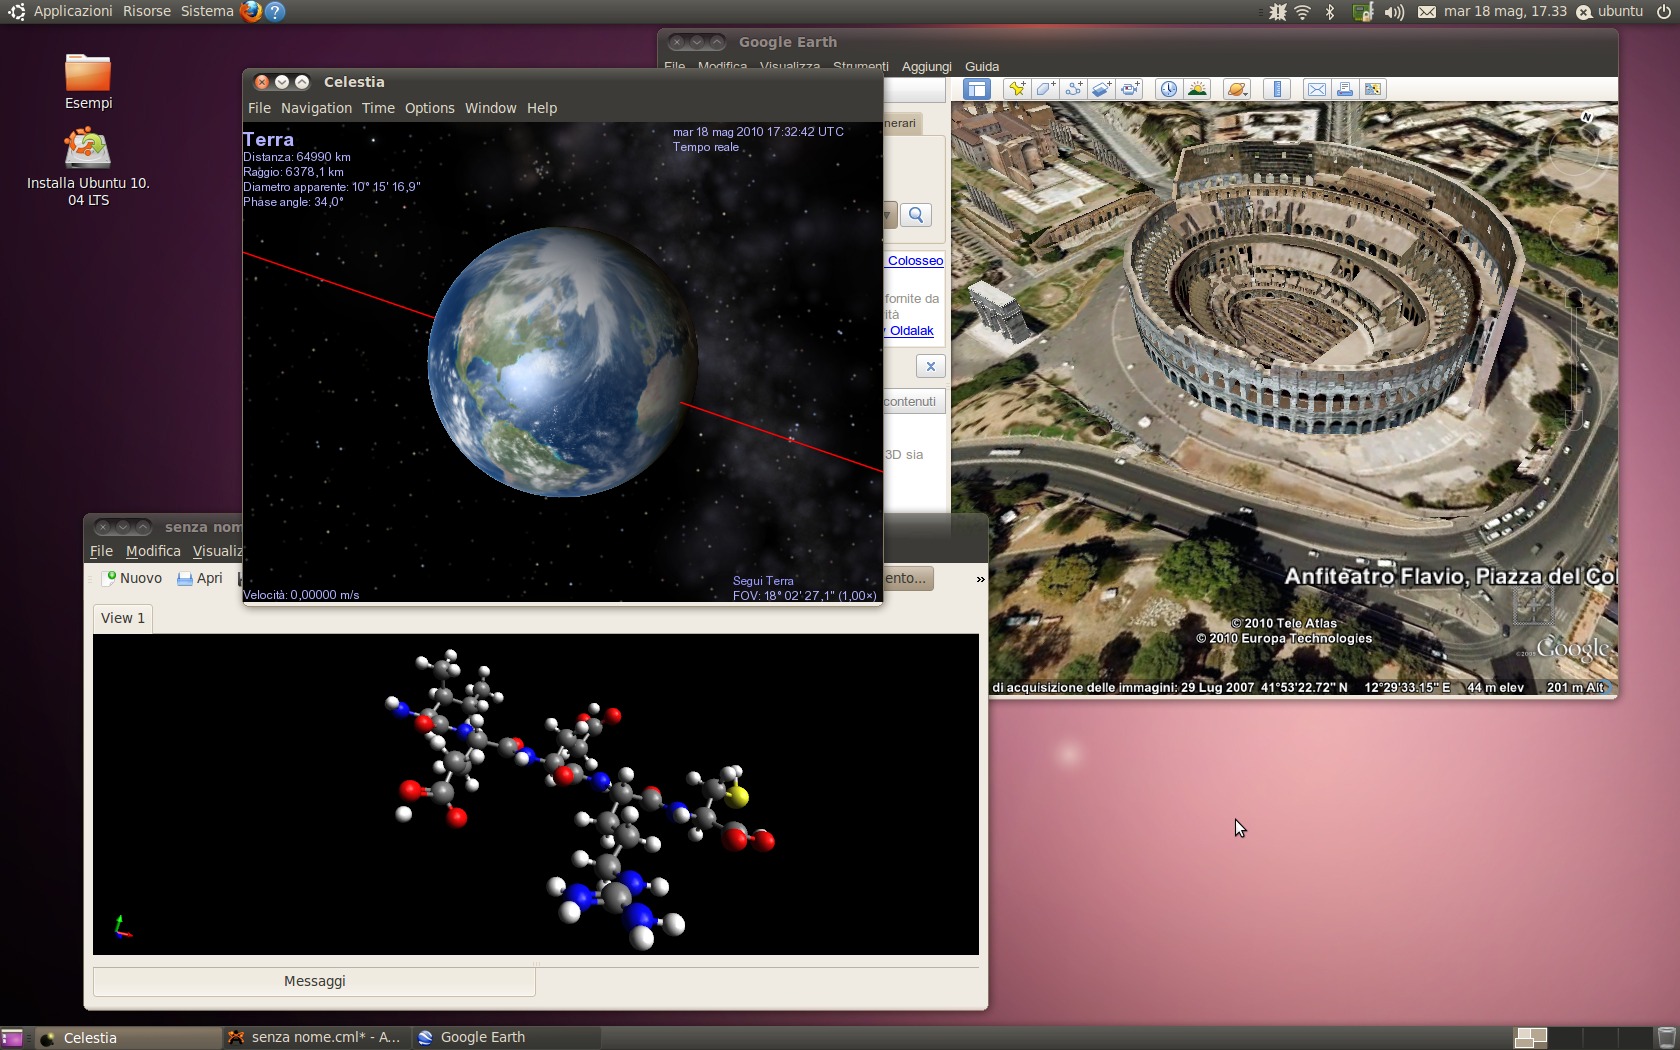Screen dimensions: 1680x1050
Task: Open Celestia Help menu
Action: click(x=542, y=108)
